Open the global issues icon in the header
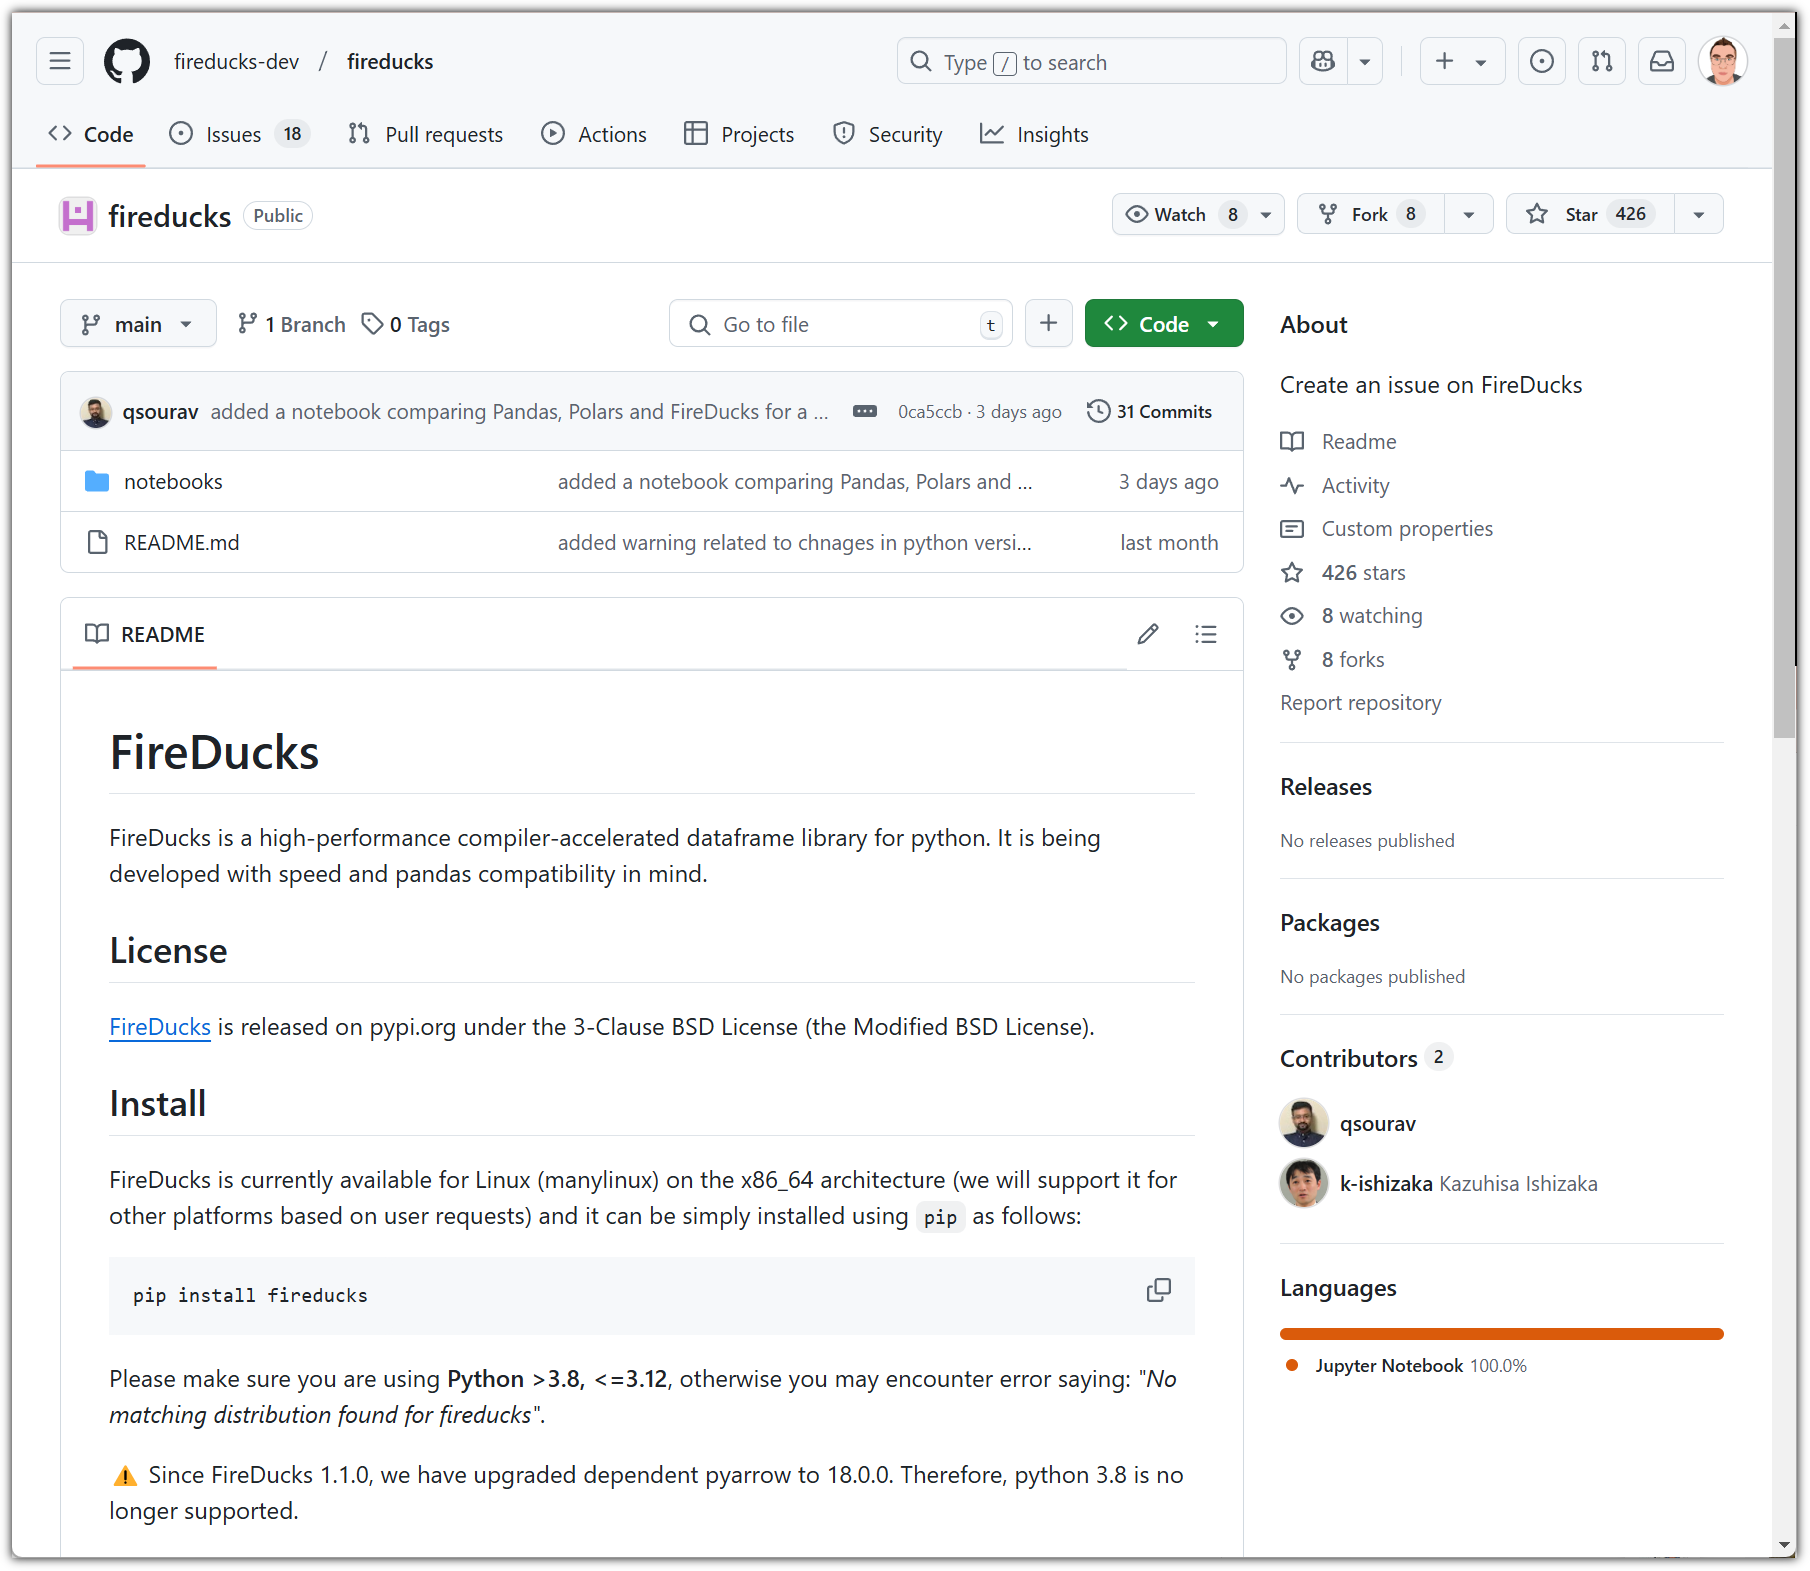This screenshot has height=1571, width=1810. pos(1542,61)
